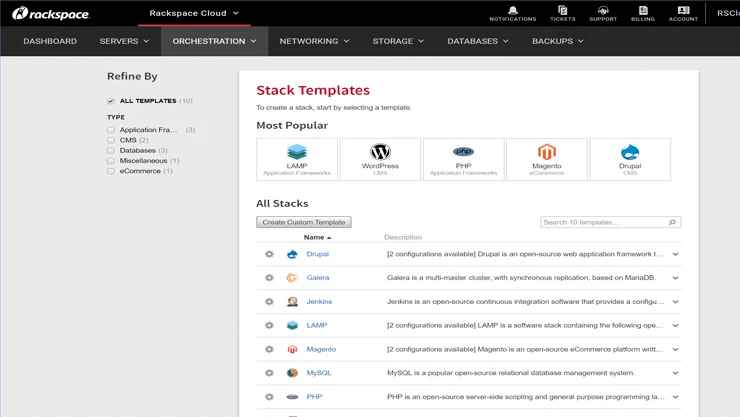Open the Orchestration menu
The image size is (740, 417).
(214, 41)
